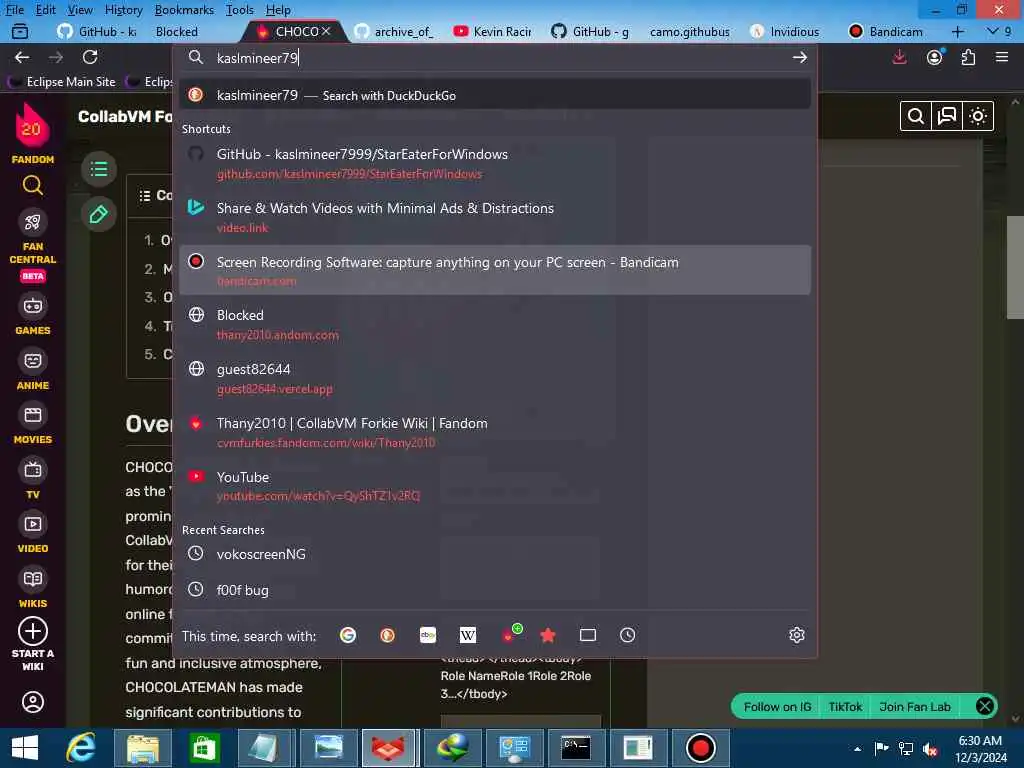The height and width of the screenshot is (768, 1024).
Task: Open Anime in Fandom sidebar
Action: pyautogui.click(x=33, y=370)
